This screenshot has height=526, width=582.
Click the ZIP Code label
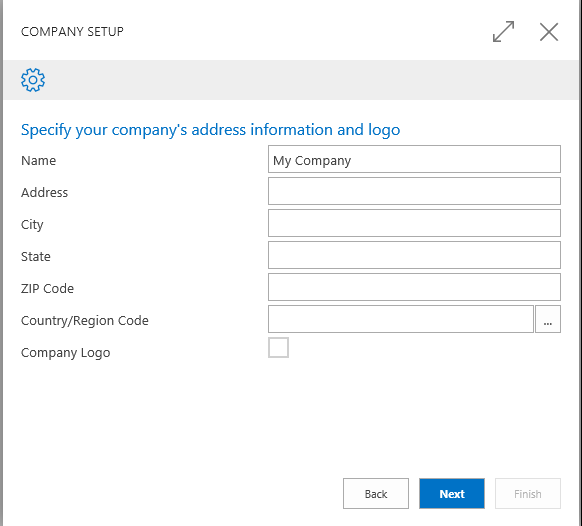tap(48, 288)
